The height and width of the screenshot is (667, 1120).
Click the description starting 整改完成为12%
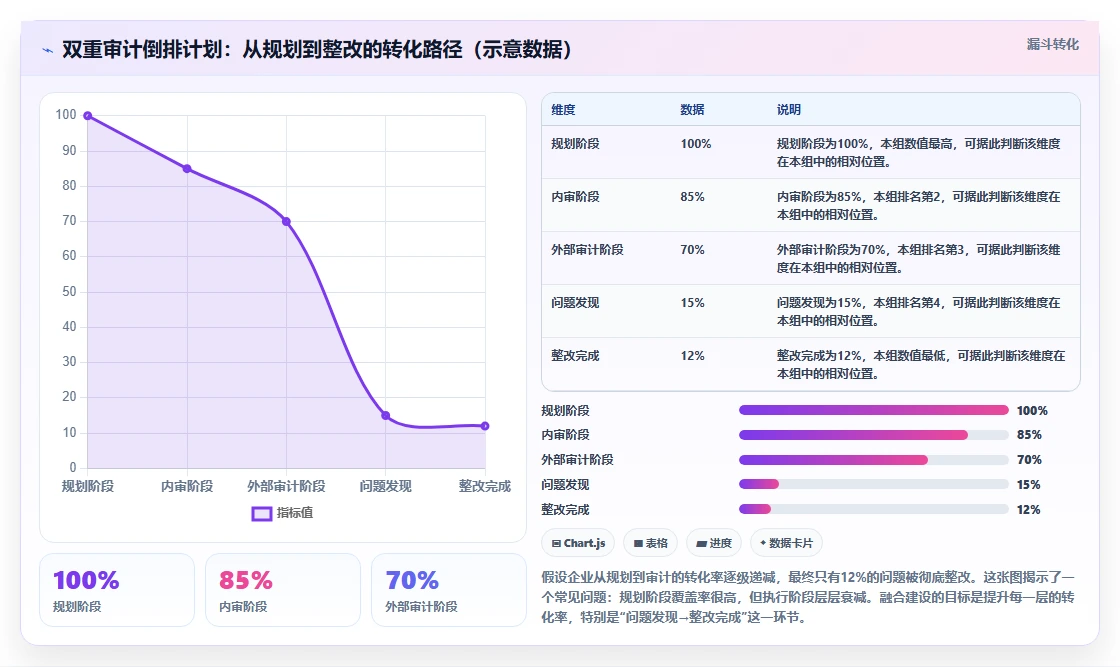921,364
